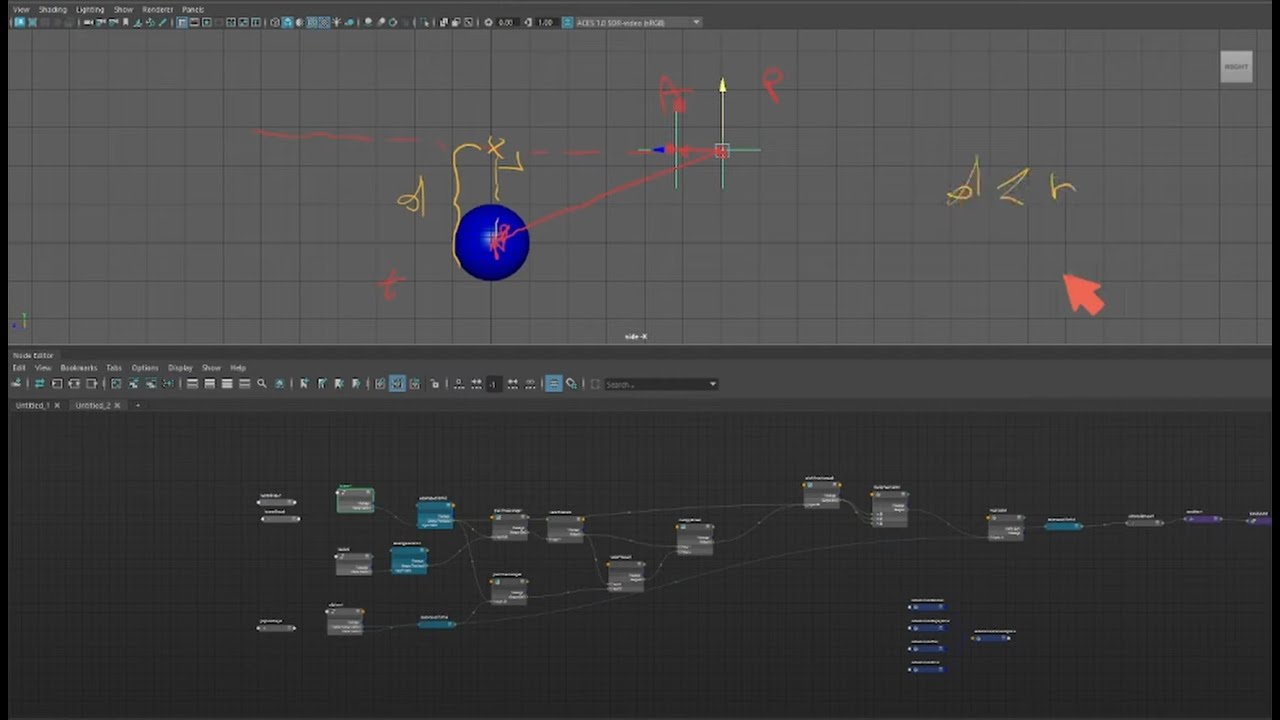Toggle Textured display in the viewport toolbar
This screenshot has height=720, width=1280.
coord(325,22)
